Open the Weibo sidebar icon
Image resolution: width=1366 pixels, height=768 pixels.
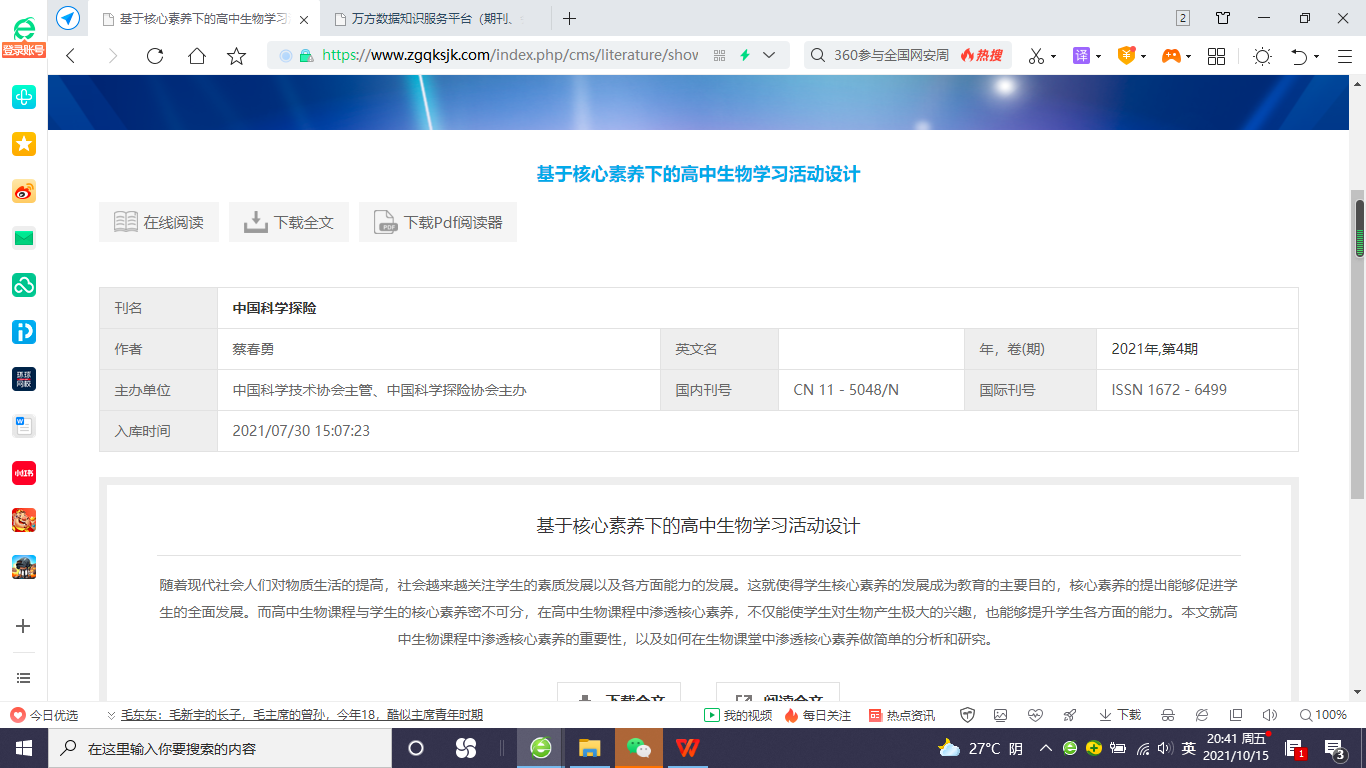[23, 191]
